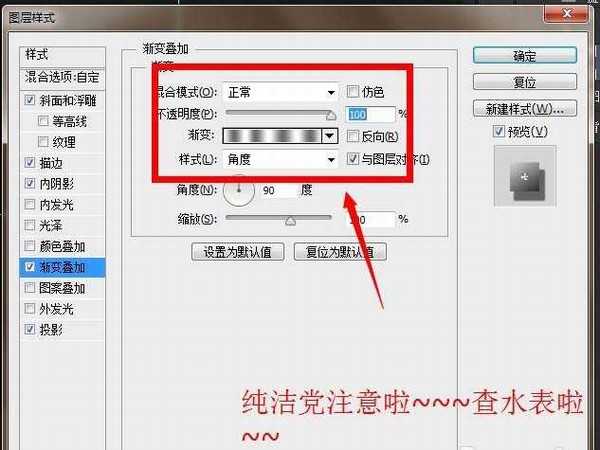Enable the 外发光 checkbox

[x=30, y=308]
